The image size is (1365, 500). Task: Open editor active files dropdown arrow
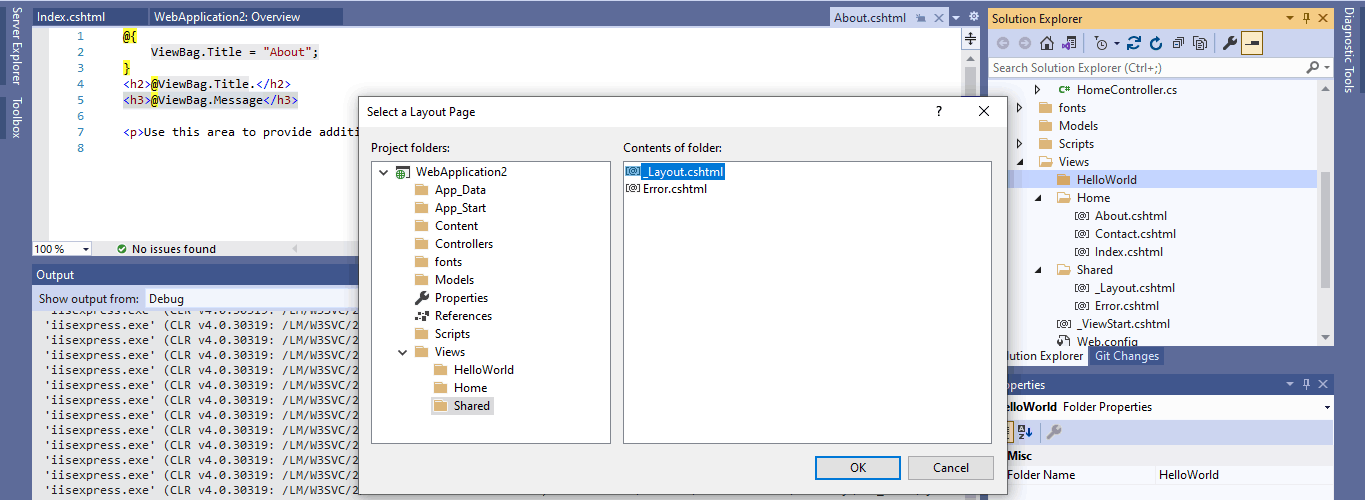tap(956, 17)
